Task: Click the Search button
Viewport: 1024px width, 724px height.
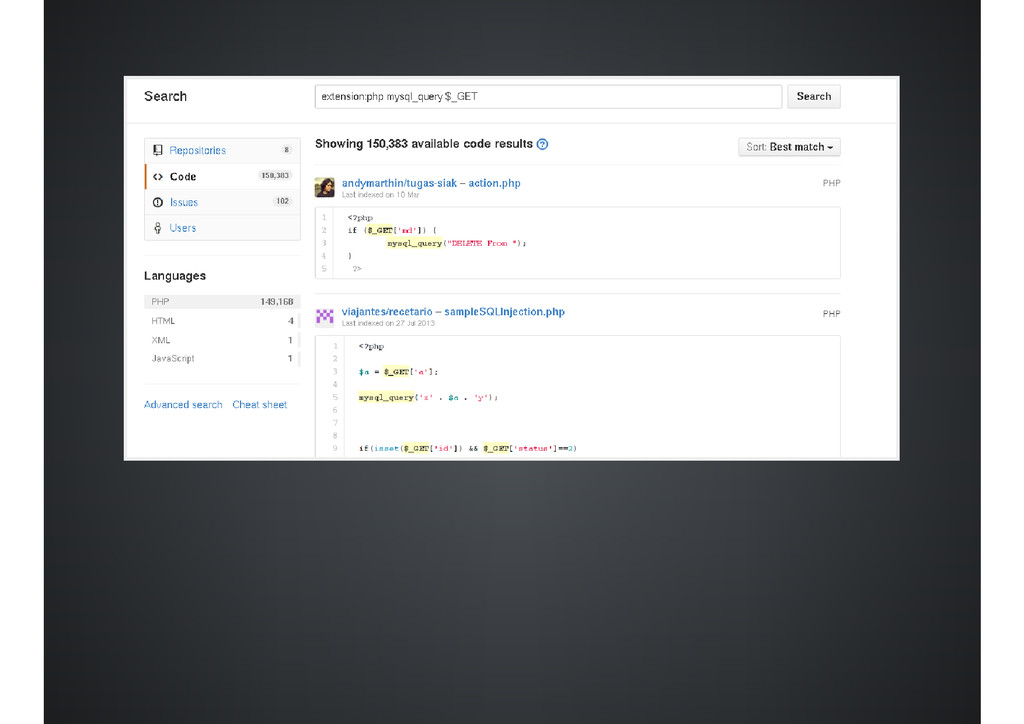Action: (x=814, y=97)
